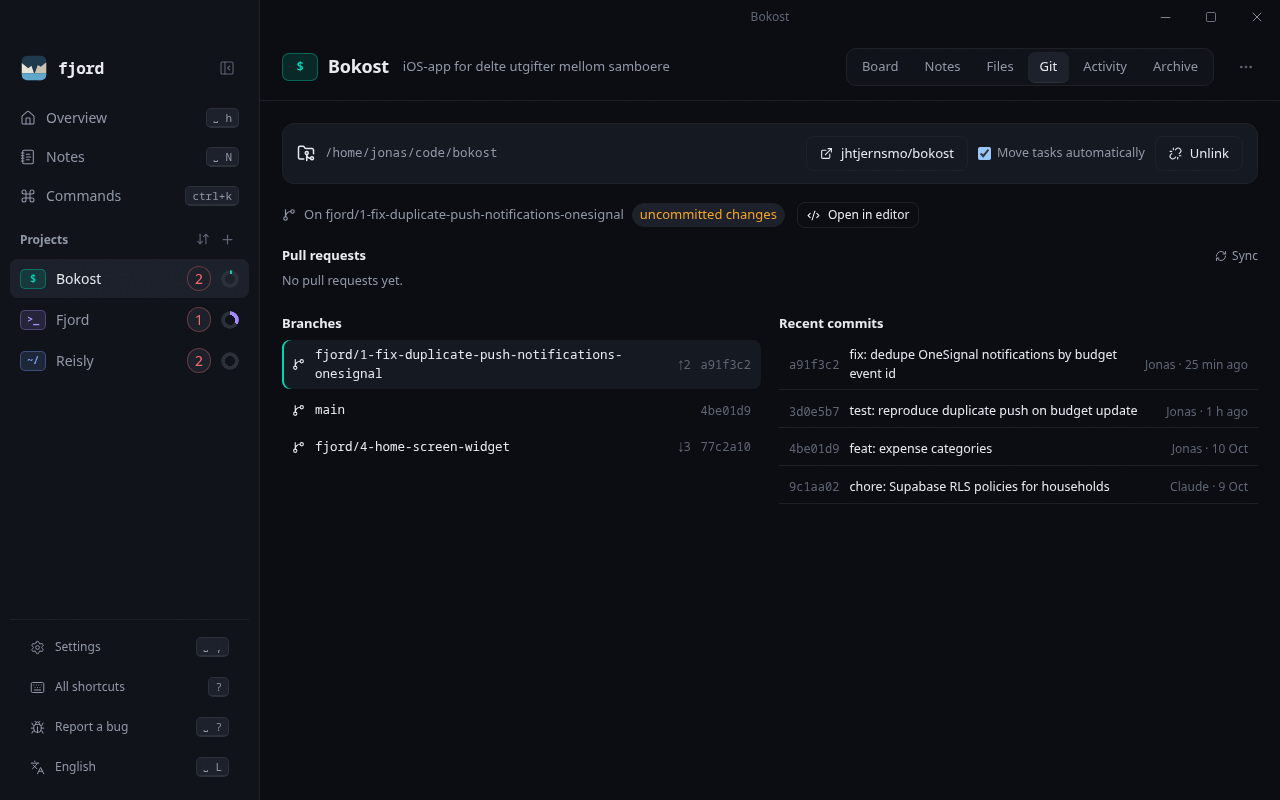
Task: Open Settings gear entry
Action: tap(129, 647)
